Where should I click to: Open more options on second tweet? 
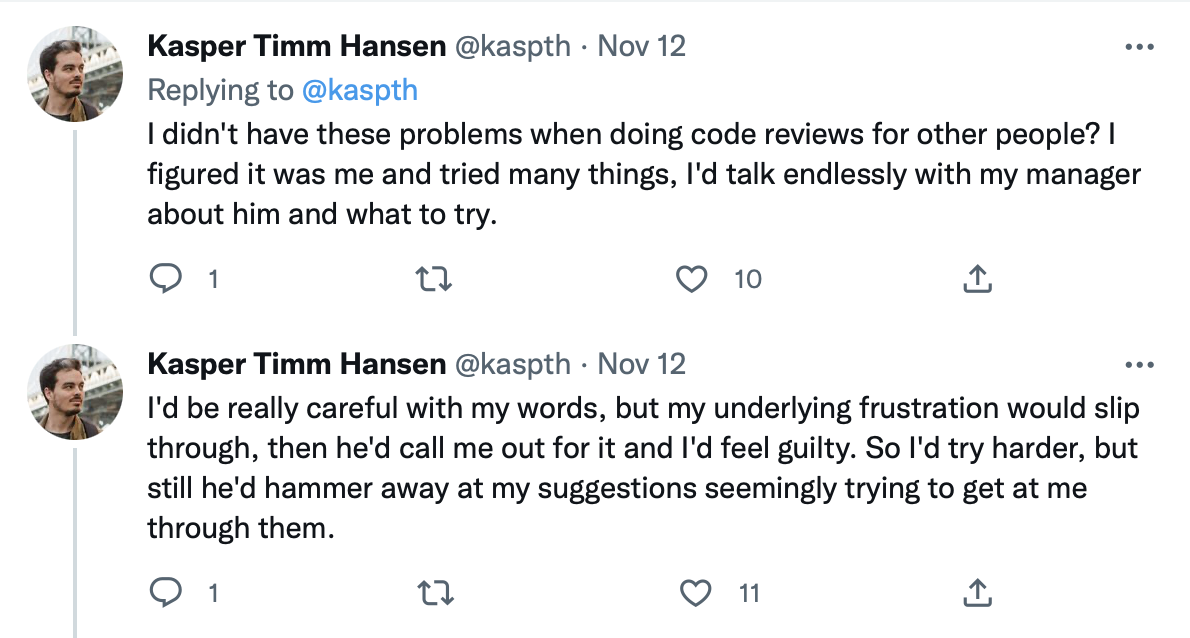[x=1139, y=362]
